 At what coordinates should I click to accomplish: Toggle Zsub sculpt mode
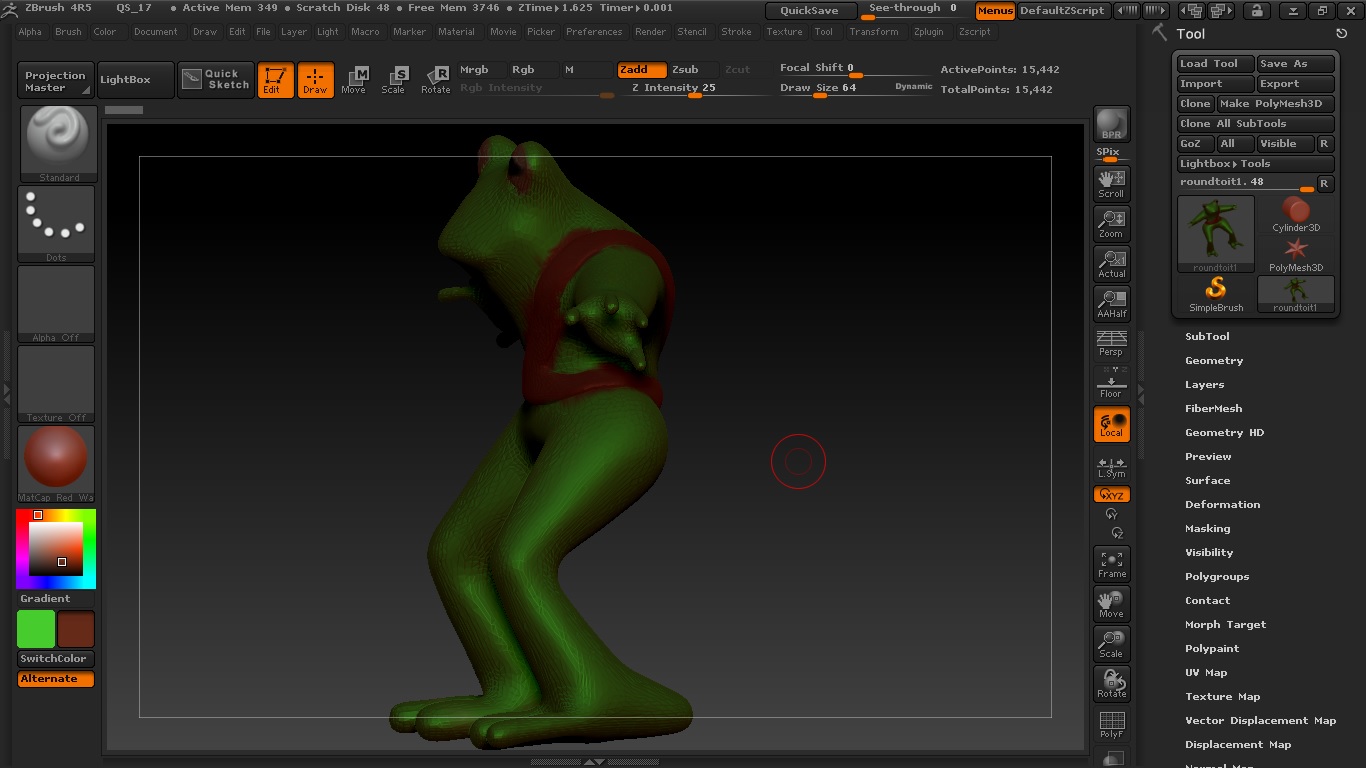tap(692, 70)
